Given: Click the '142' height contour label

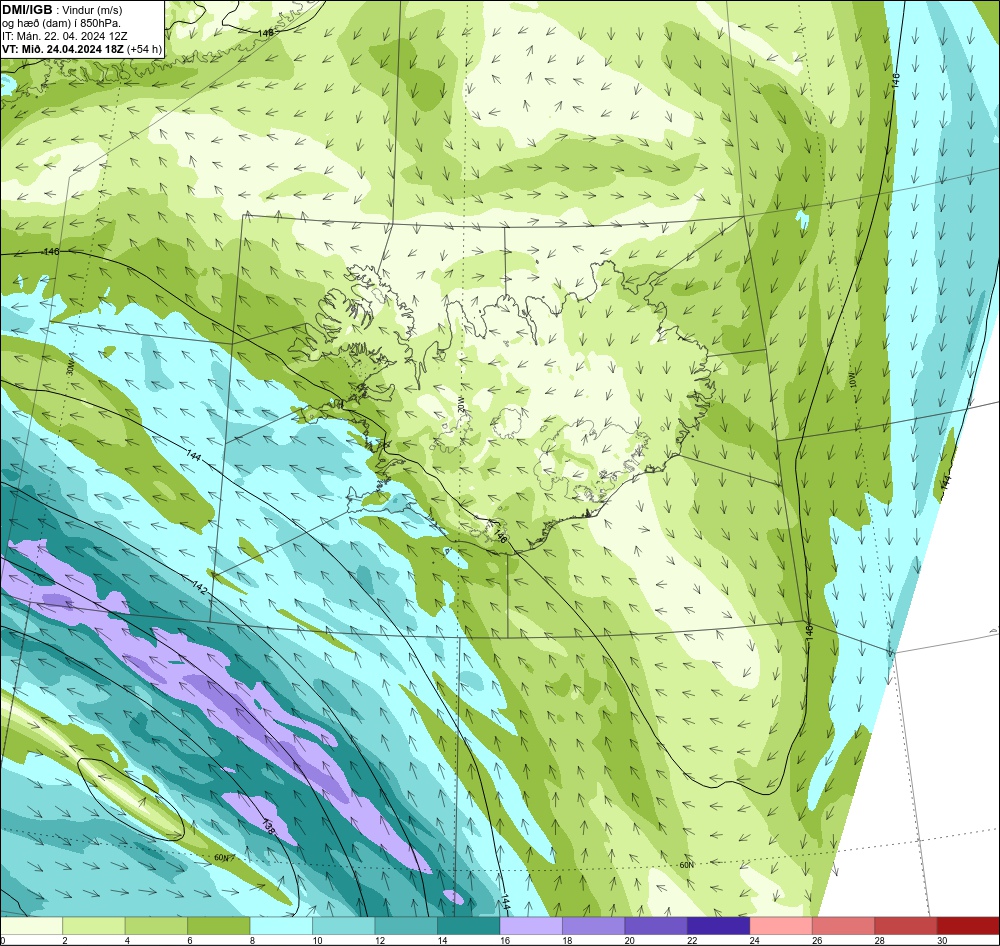Looking at the screenshot, I should coord(200,586).
